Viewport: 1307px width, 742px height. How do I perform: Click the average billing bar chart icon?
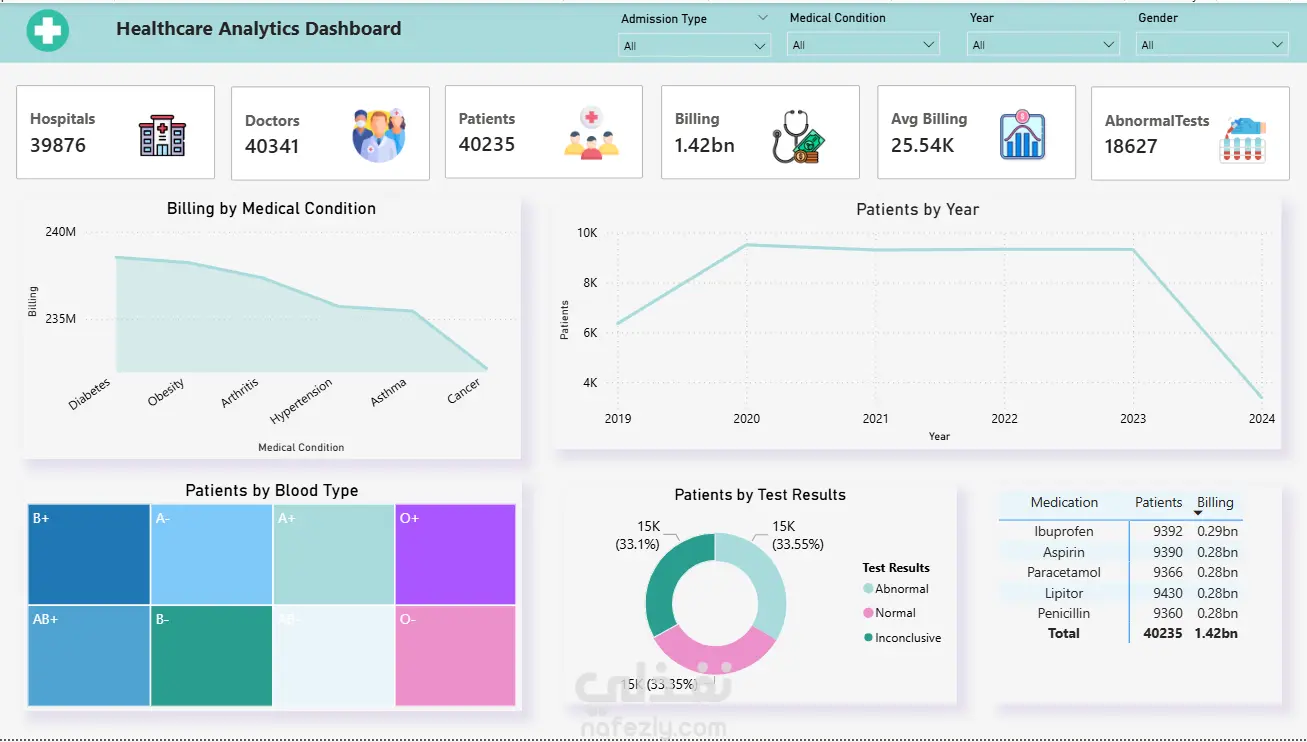point(1022,134)
